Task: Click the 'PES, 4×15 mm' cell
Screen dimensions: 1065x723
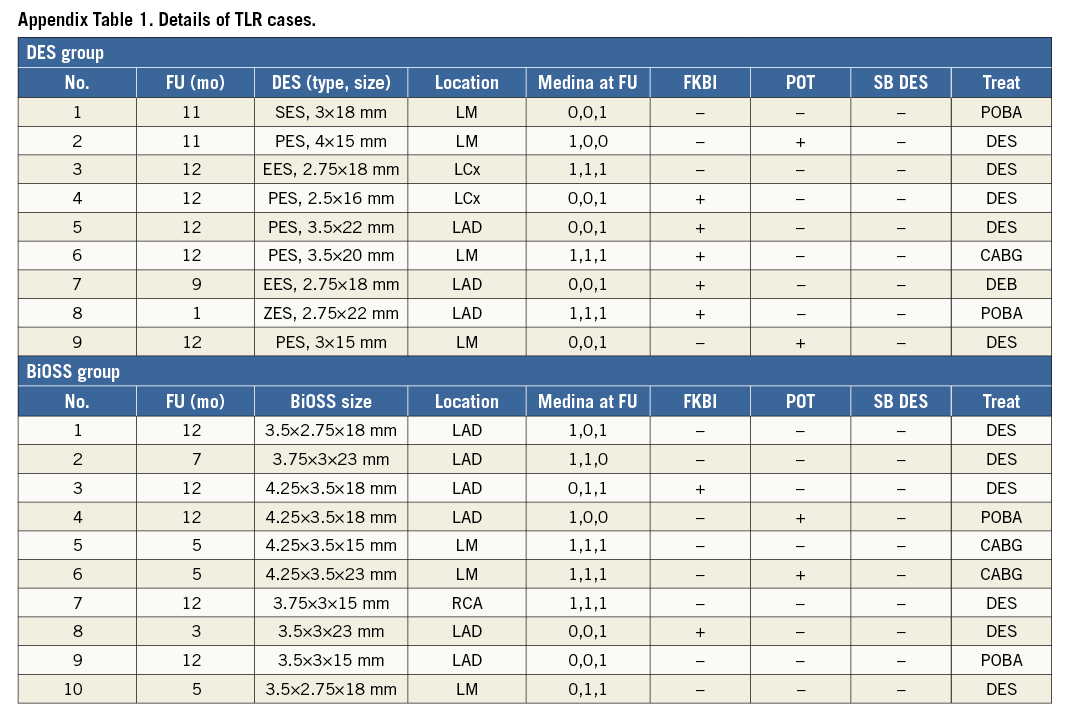Action: point(330,141)
